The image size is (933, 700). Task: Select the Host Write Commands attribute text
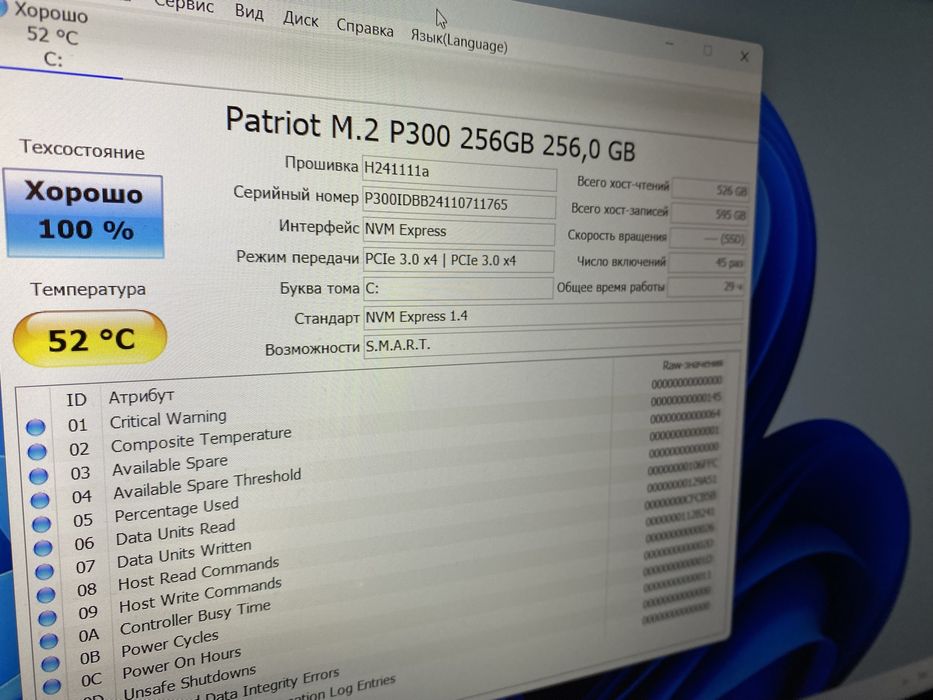coord(201,595)
